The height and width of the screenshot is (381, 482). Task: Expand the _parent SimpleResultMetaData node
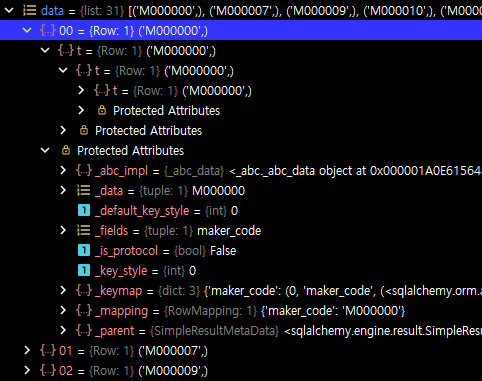click(63, 330)
